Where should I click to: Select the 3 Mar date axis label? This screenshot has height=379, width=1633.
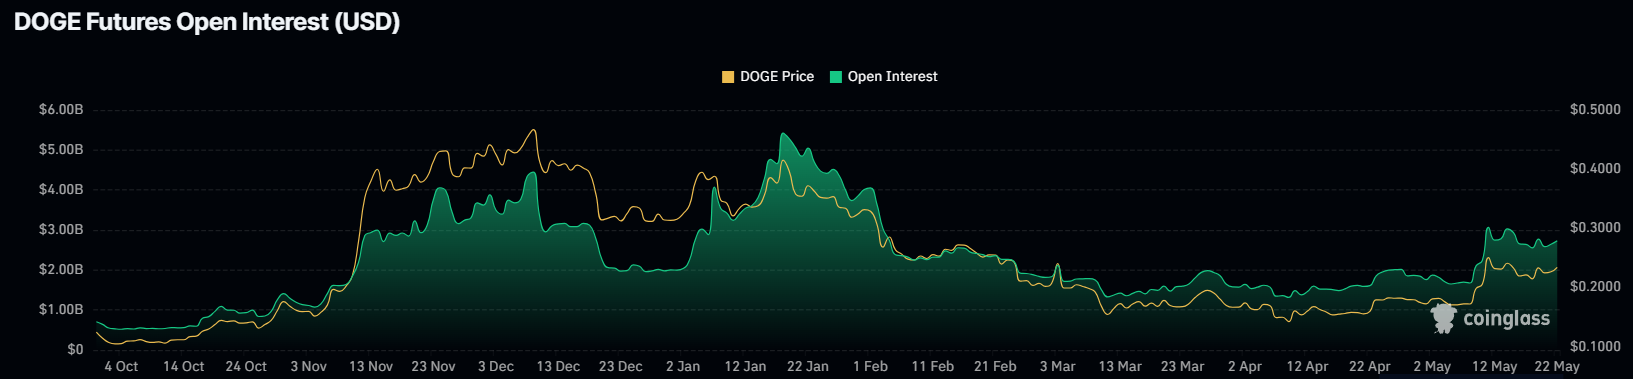point(1057,367)
